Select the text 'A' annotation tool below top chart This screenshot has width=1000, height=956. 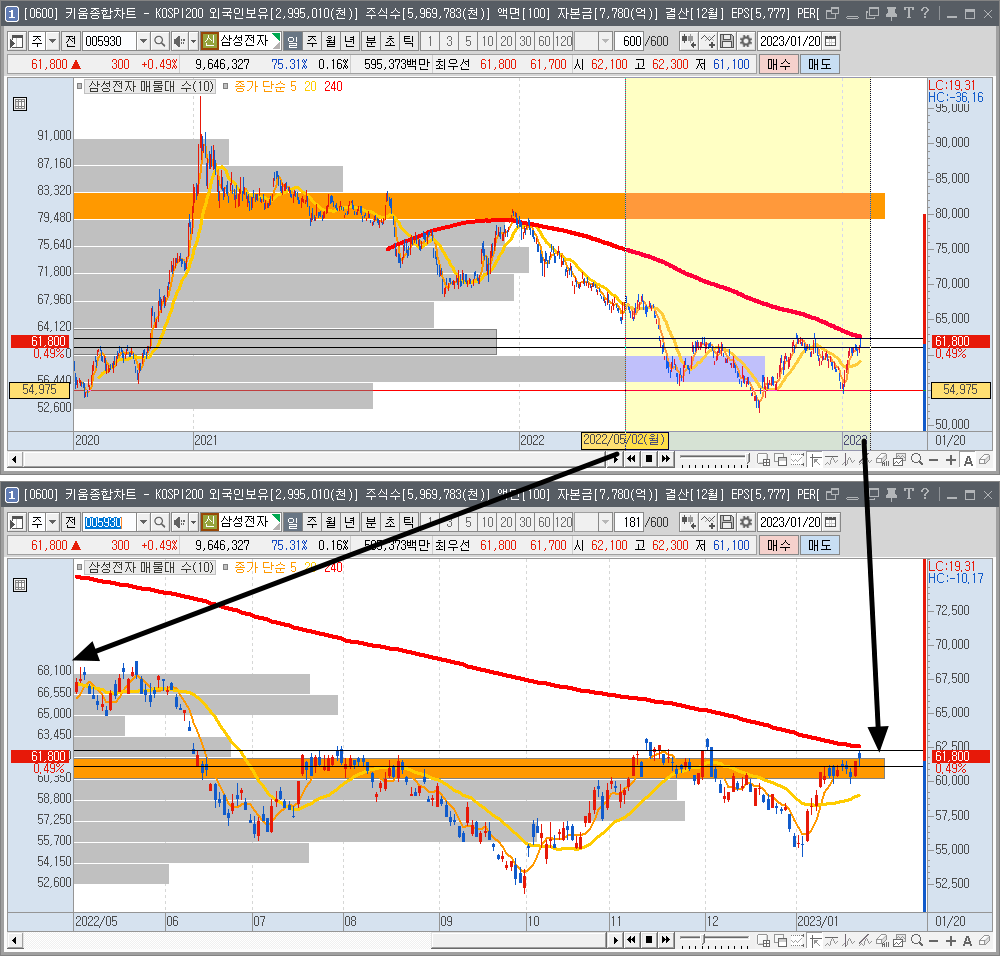point(968,460)
